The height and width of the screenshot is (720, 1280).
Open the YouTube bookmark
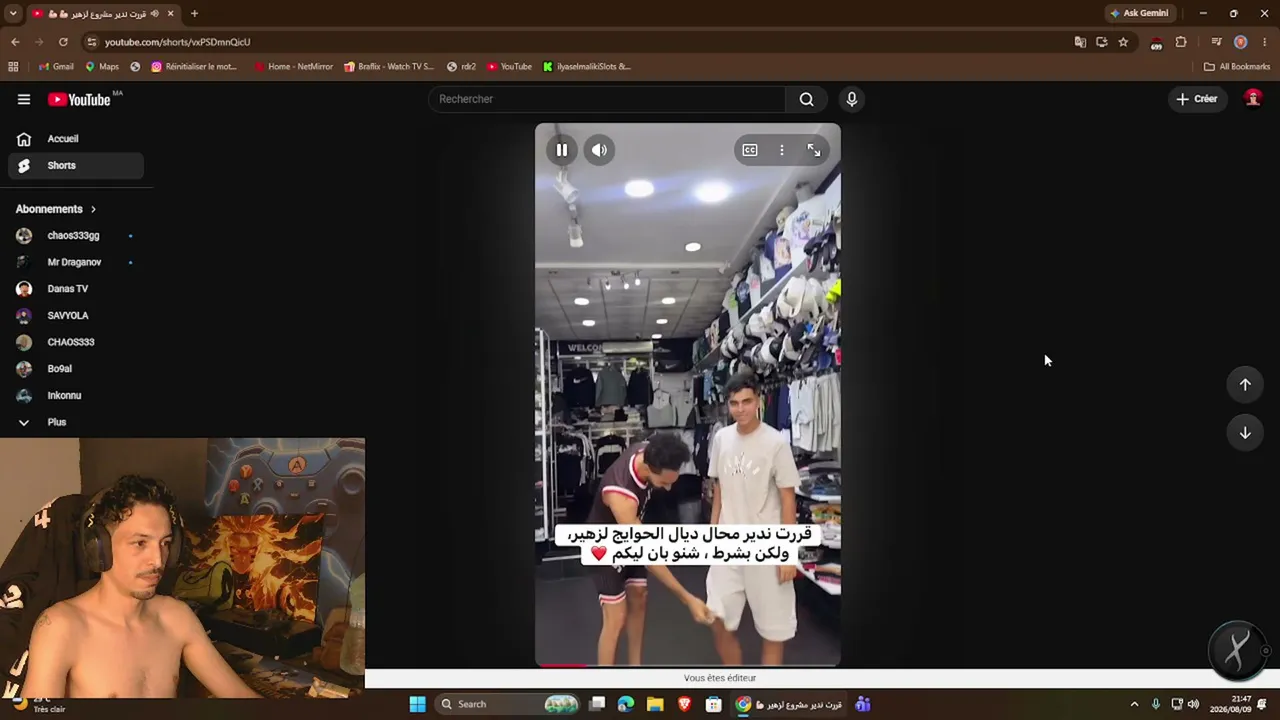510,67
